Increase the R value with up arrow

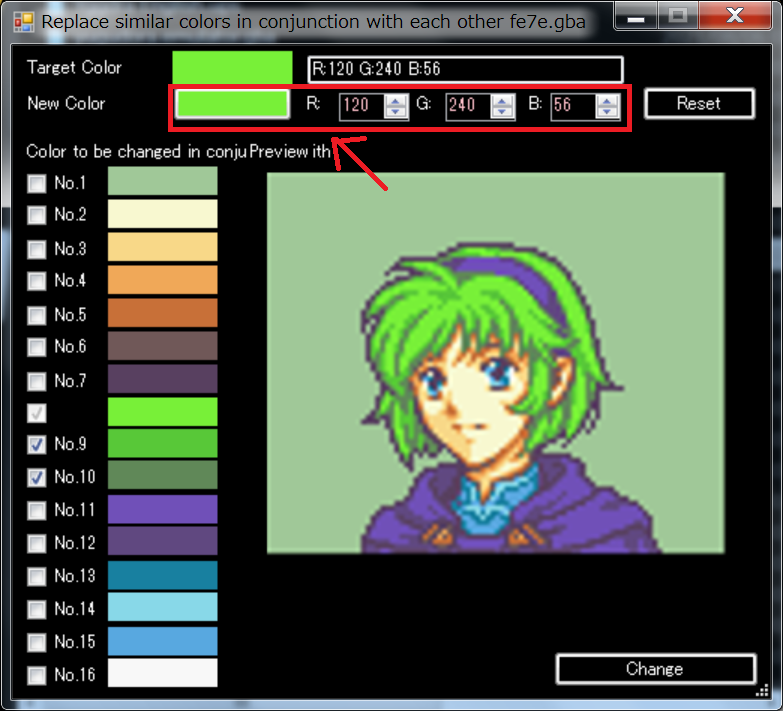tap(395, 100)
